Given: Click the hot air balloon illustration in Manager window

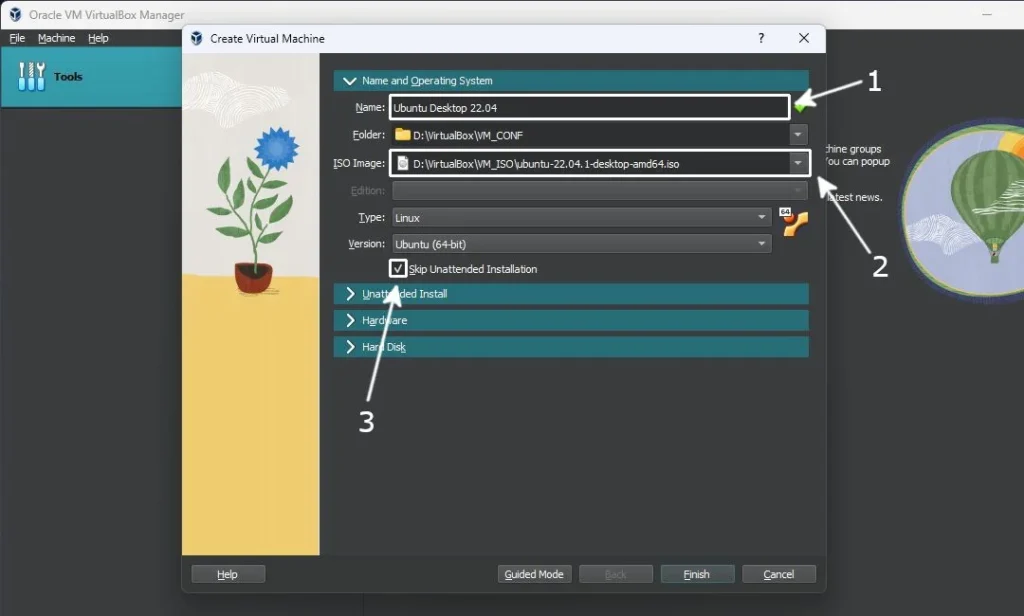Looking at the screenshot, I should click(963, 210).
